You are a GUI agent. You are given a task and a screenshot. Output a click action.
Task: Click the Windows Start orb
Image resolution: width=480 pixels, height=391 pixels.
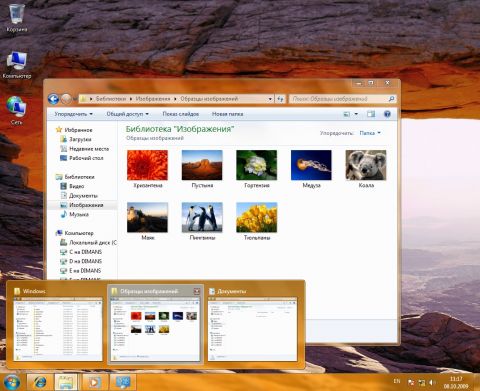pyautogui.click(x=12, y=382)
